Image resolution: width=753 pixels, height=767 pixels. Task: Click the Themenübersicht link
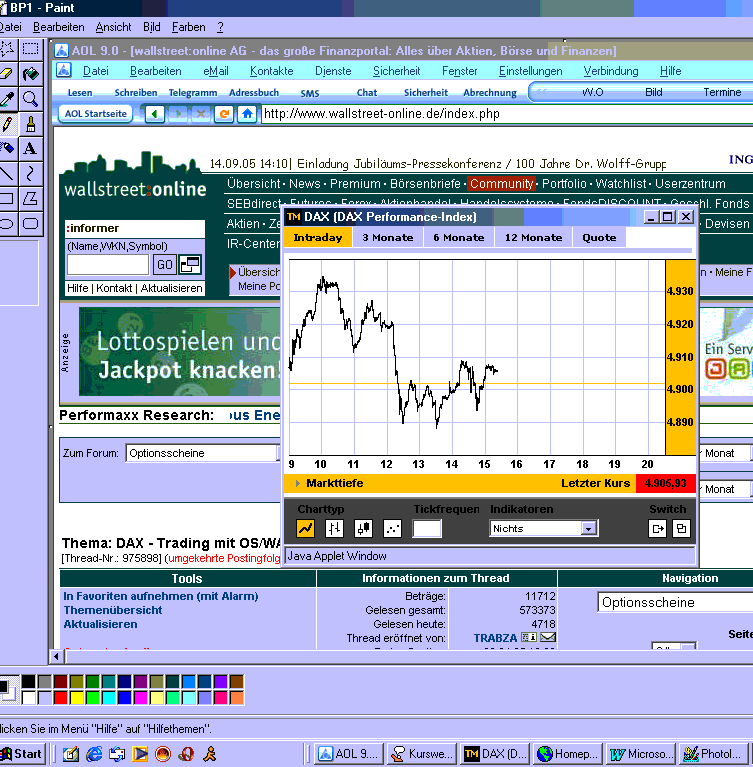(113, 610)
